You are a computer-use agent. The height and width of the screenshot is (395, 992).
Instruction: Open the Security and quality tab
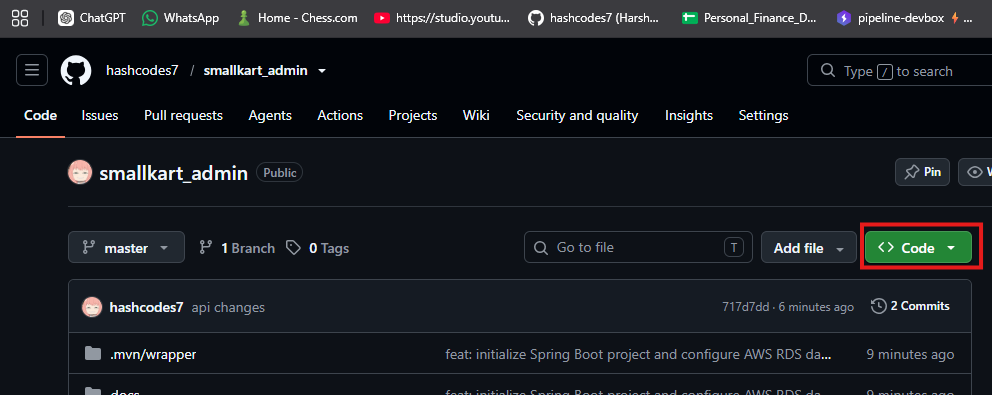tap(577, 116)
